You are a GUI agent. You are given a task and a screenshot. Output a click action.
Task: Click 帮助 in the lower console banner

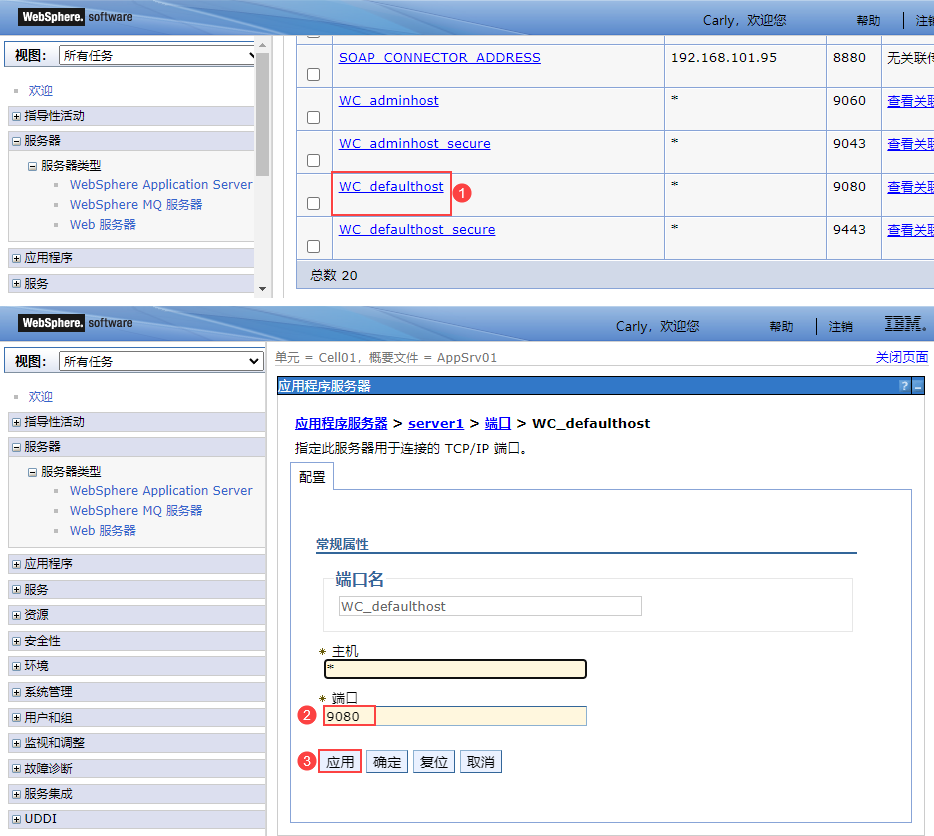click(781, 326)
